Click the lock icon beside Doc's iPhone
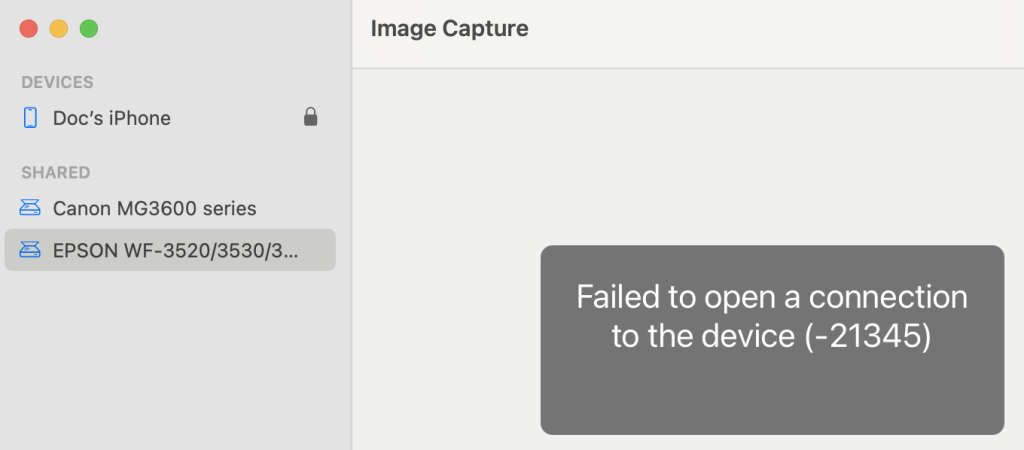Screen dimensions: 1024x450 311,118
